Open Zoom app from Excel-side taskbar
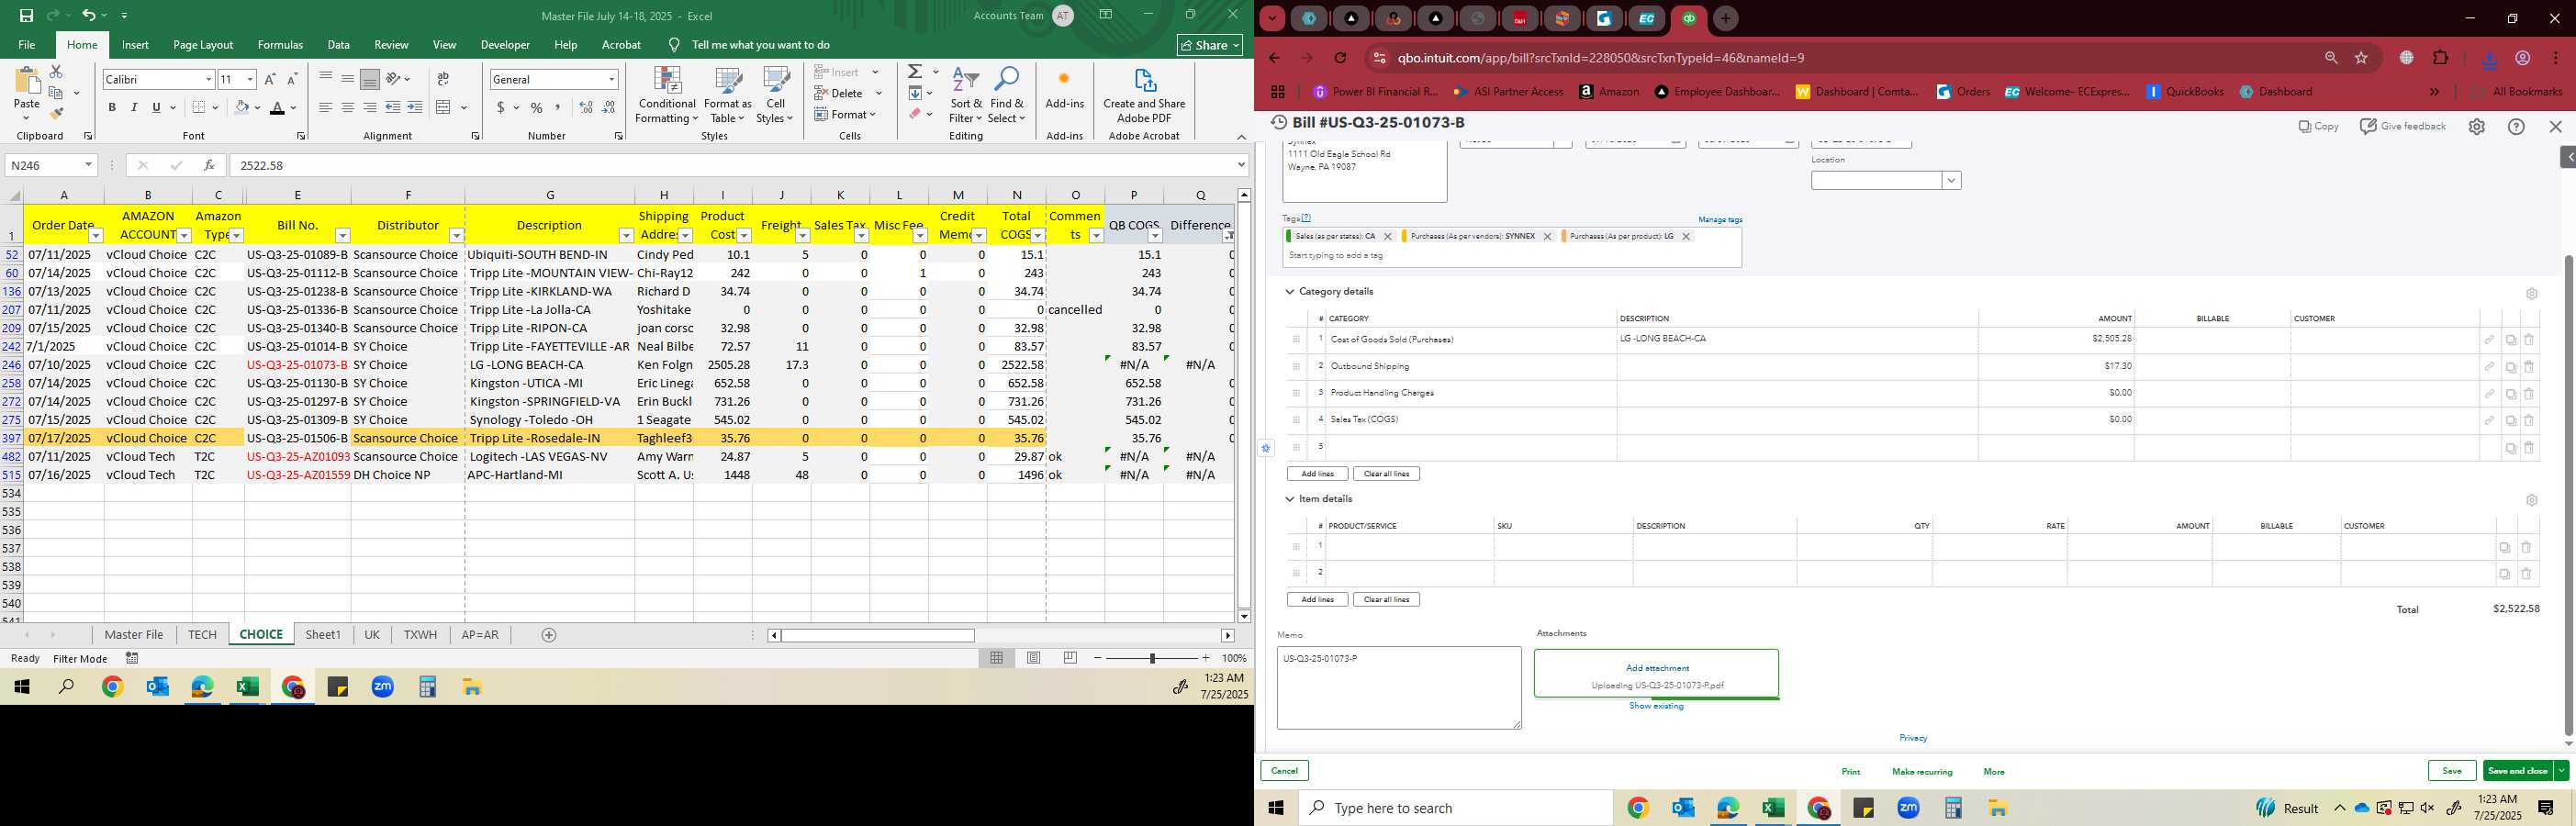Screen dimensions: 2576x826 (383, 687)
